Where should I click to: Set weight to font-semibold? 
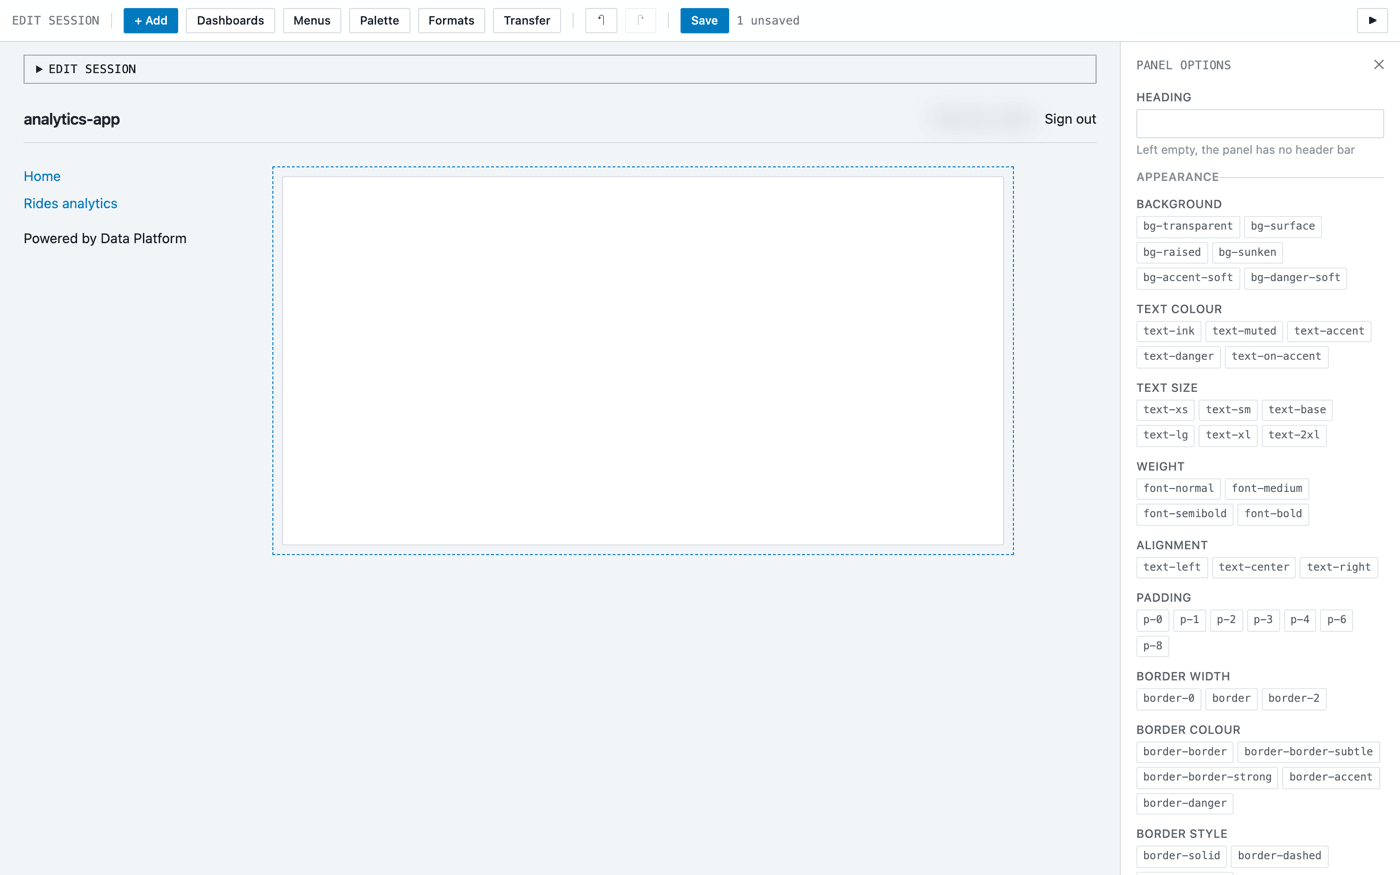click(x=1185, y=514)
